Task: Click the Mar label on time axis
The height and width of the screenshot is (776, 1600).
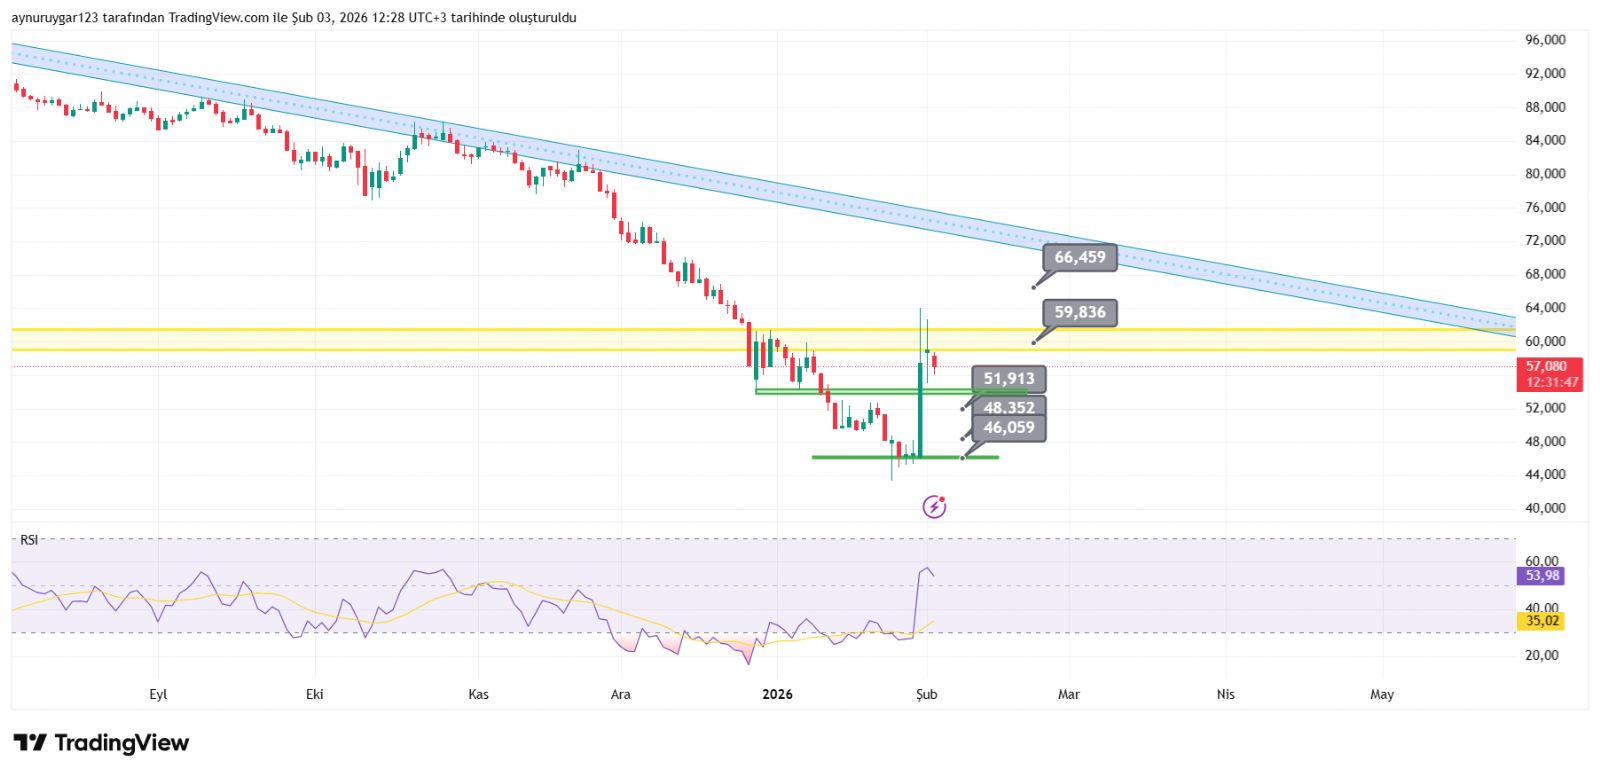Action: pyautogui.click(x=1068, y=694)
